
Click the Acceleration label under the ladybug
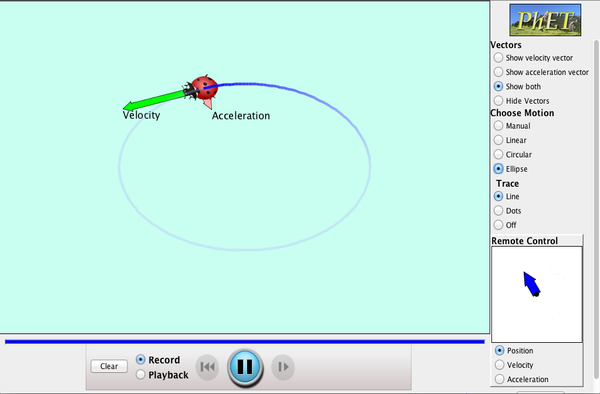(x=241, y=116)
